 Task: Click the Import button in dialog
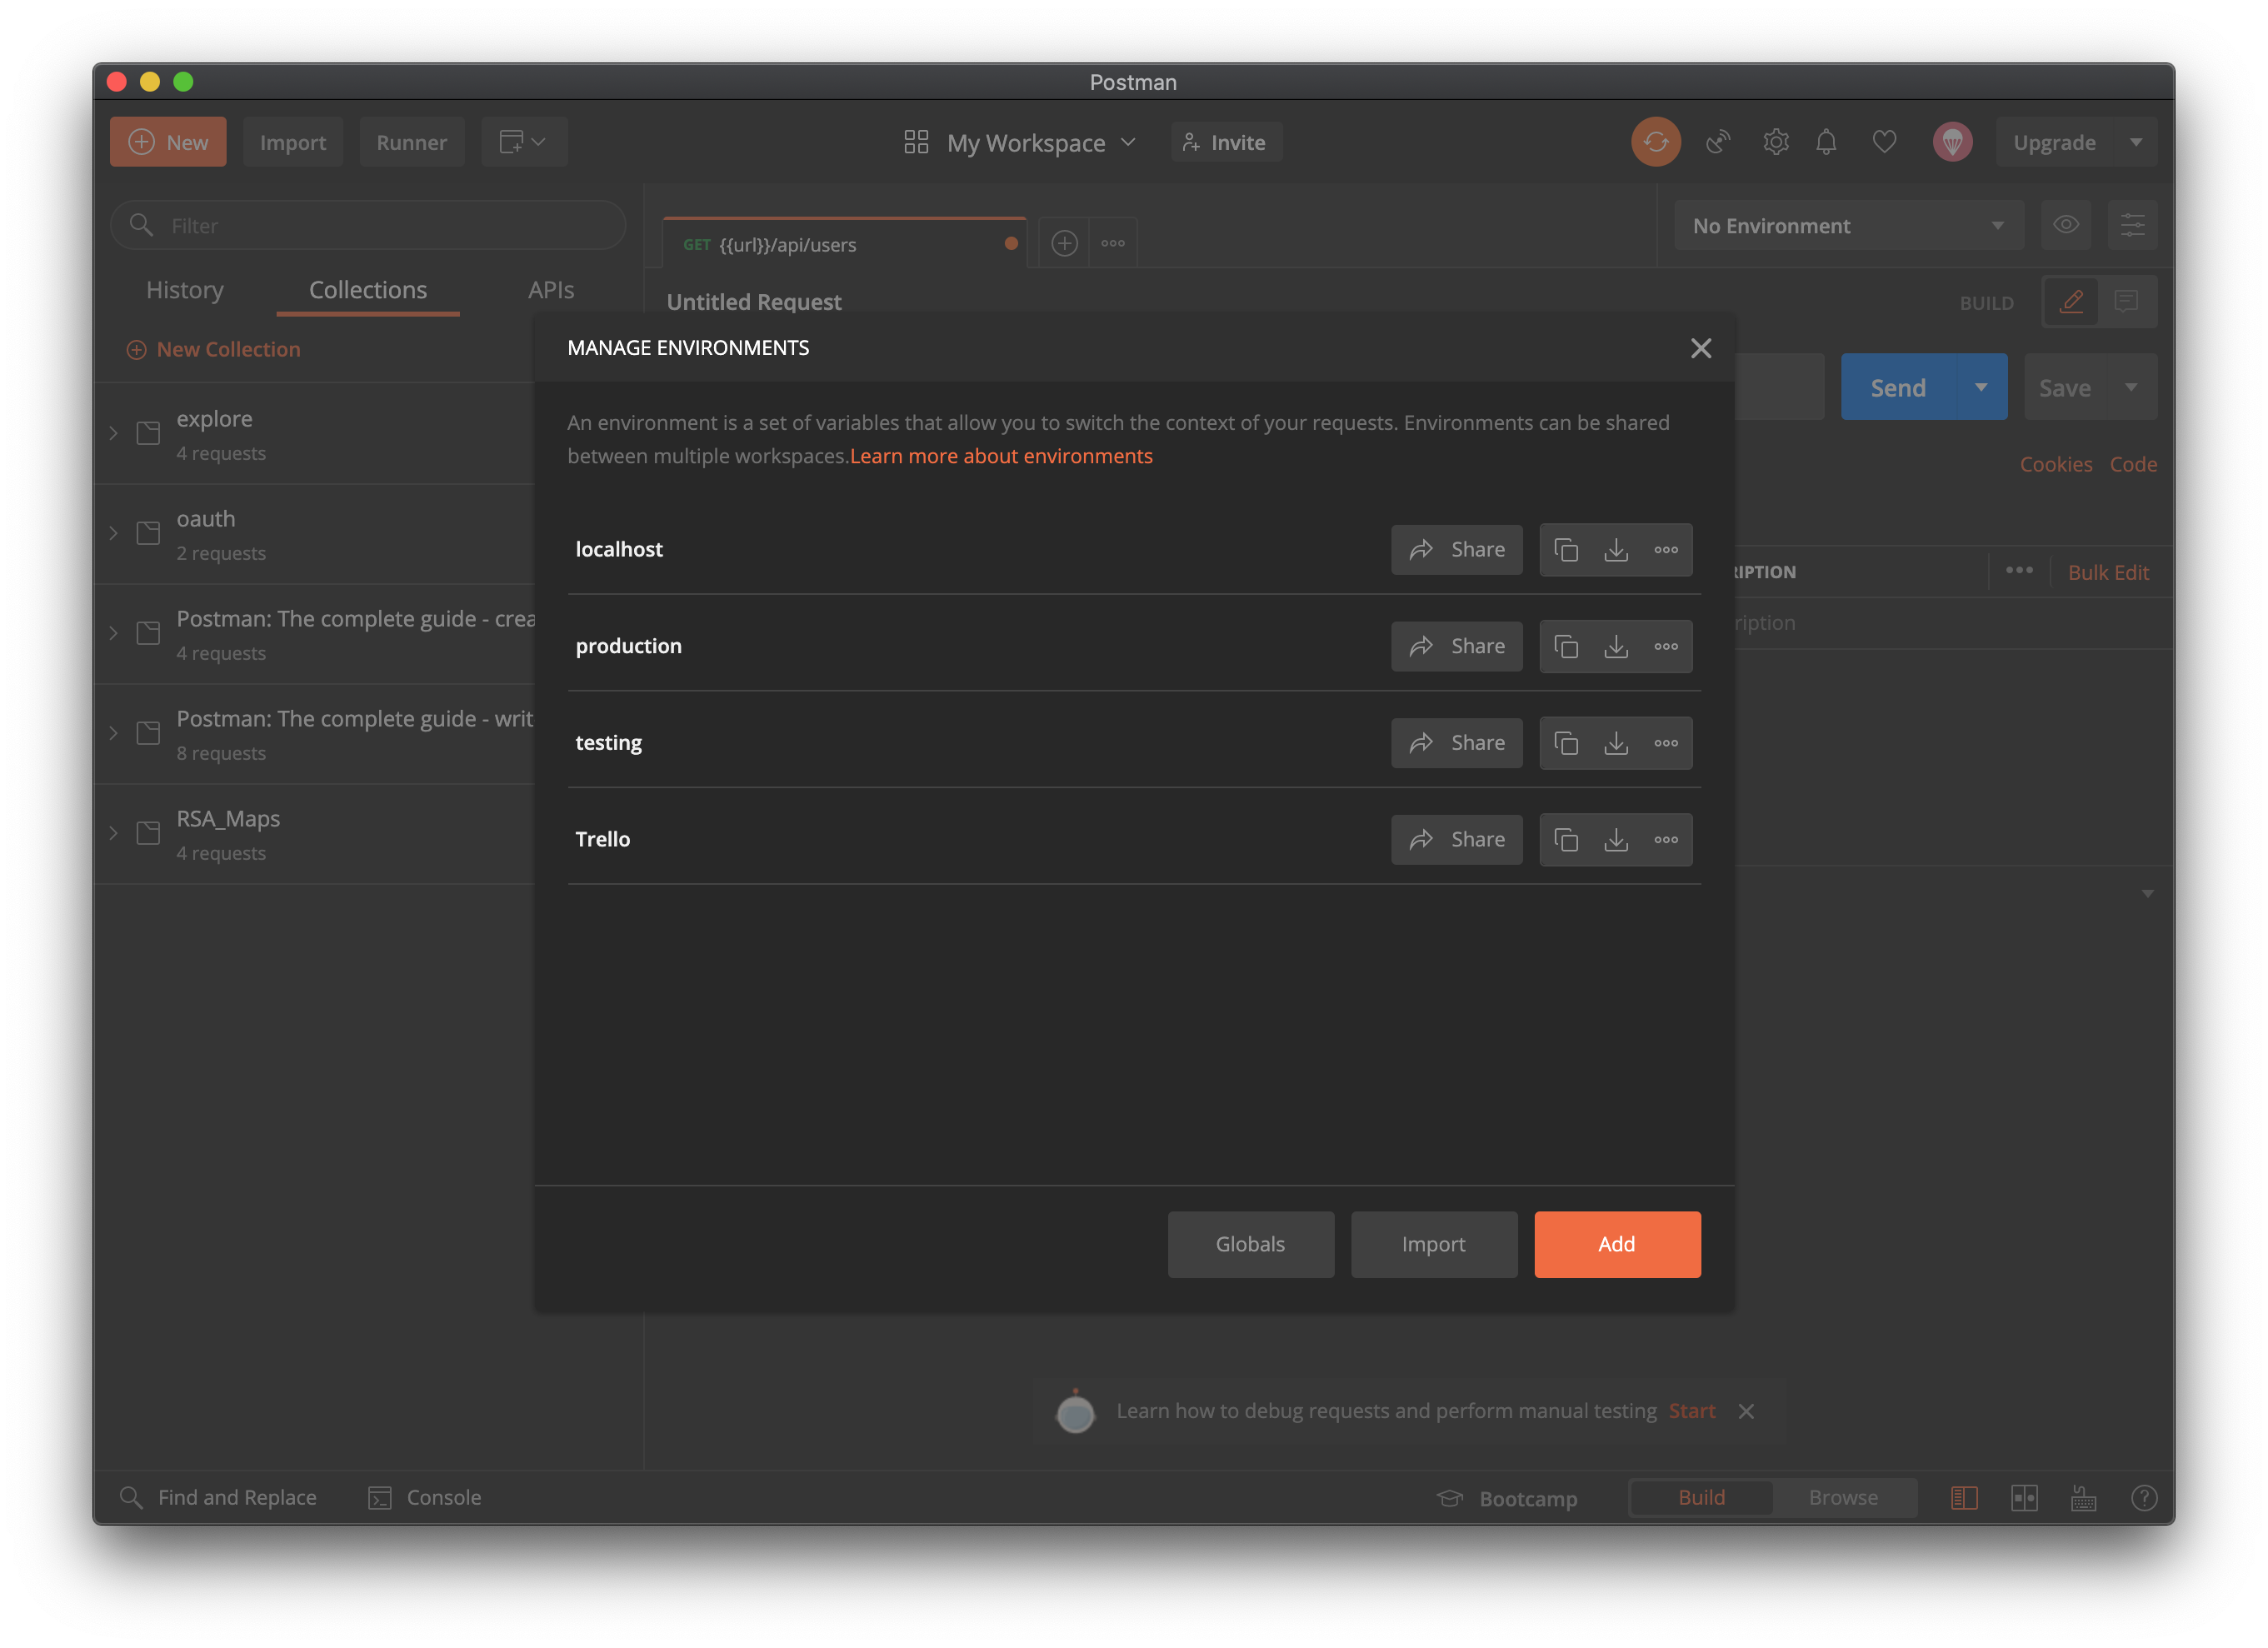pos(1433,1244)
